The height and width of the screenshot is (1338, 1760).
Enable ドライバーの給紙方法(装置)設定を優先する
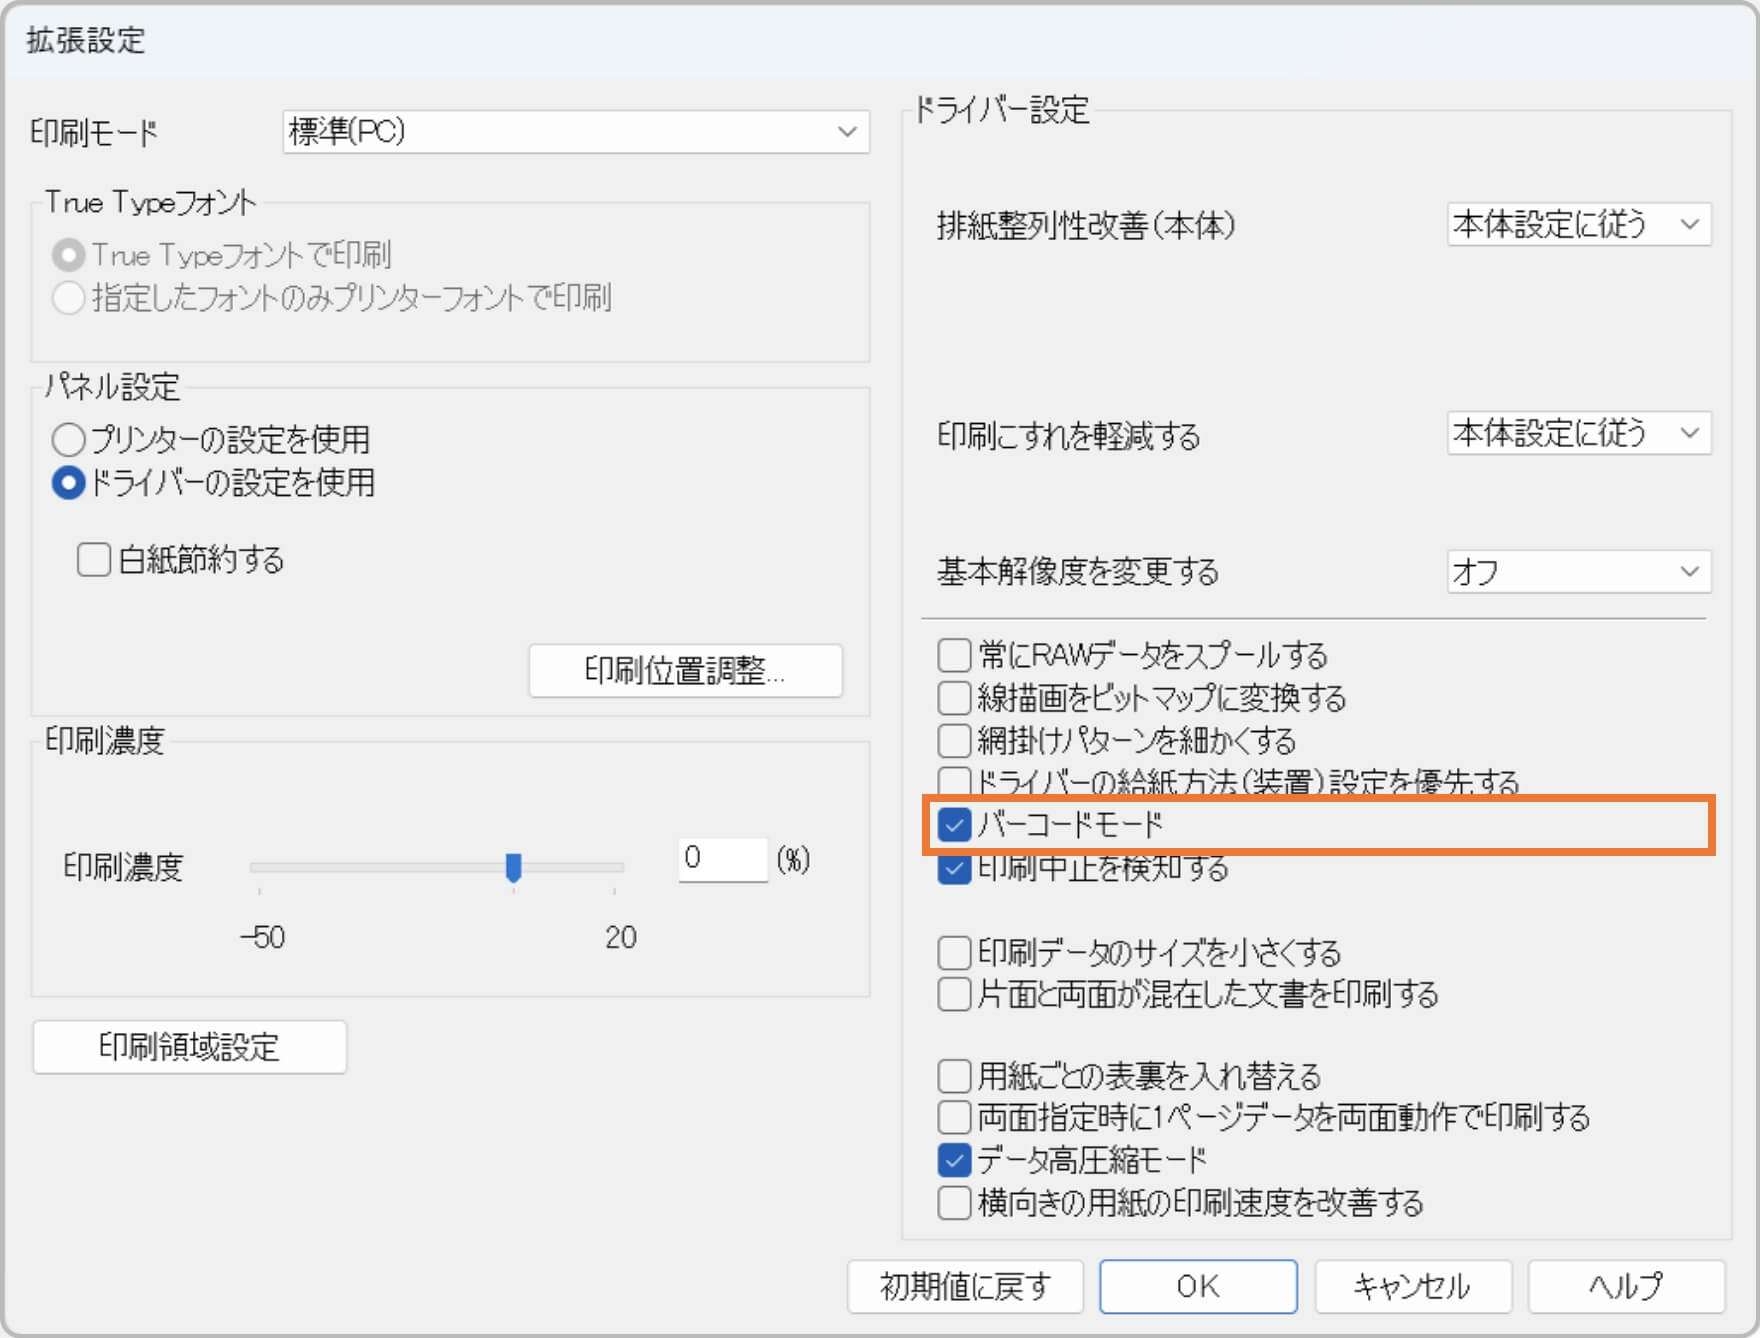pos(953,783)
